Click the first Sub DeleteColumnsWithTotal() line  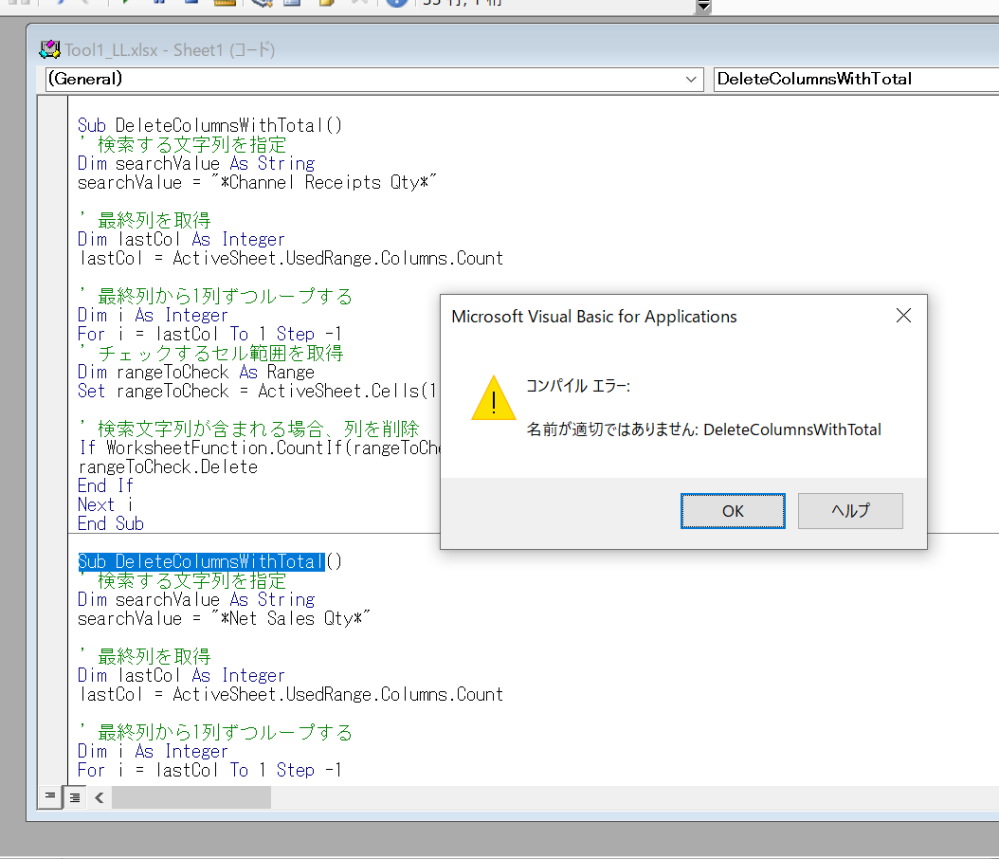210,125
